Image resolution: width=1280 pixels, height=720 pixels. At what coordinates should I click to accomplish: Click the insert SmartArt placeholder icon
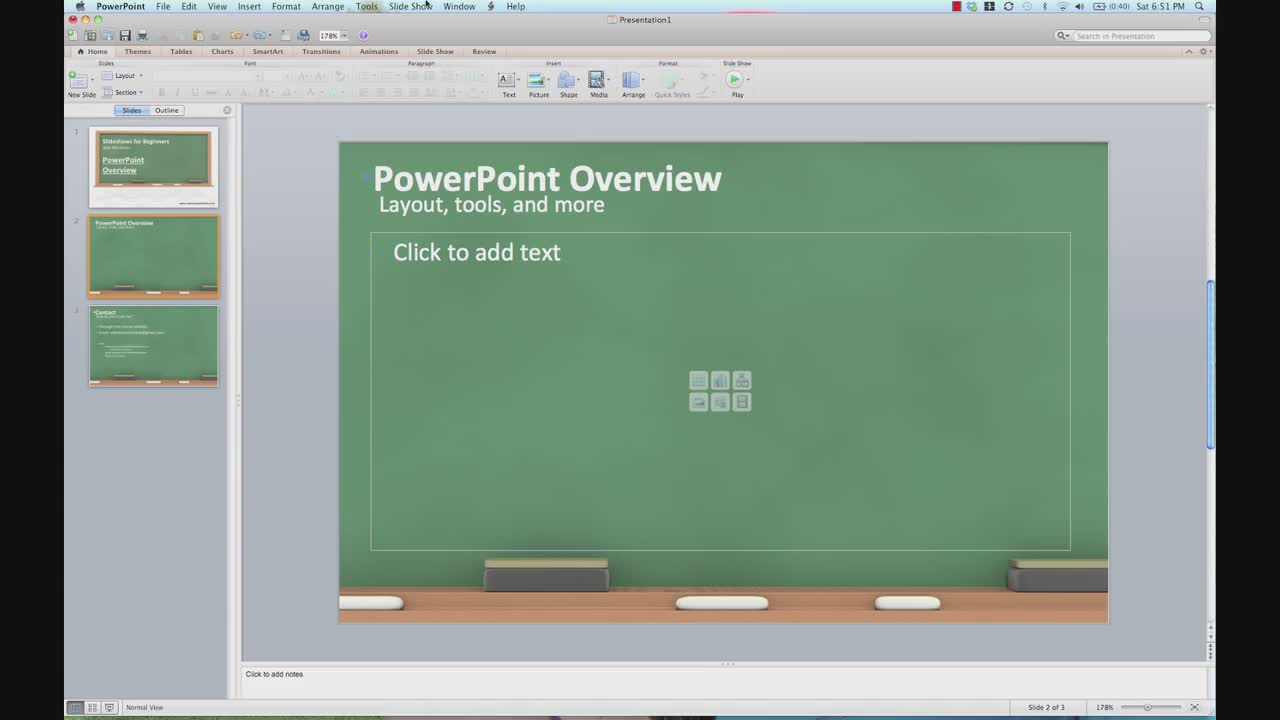click(x=742, y=380)
